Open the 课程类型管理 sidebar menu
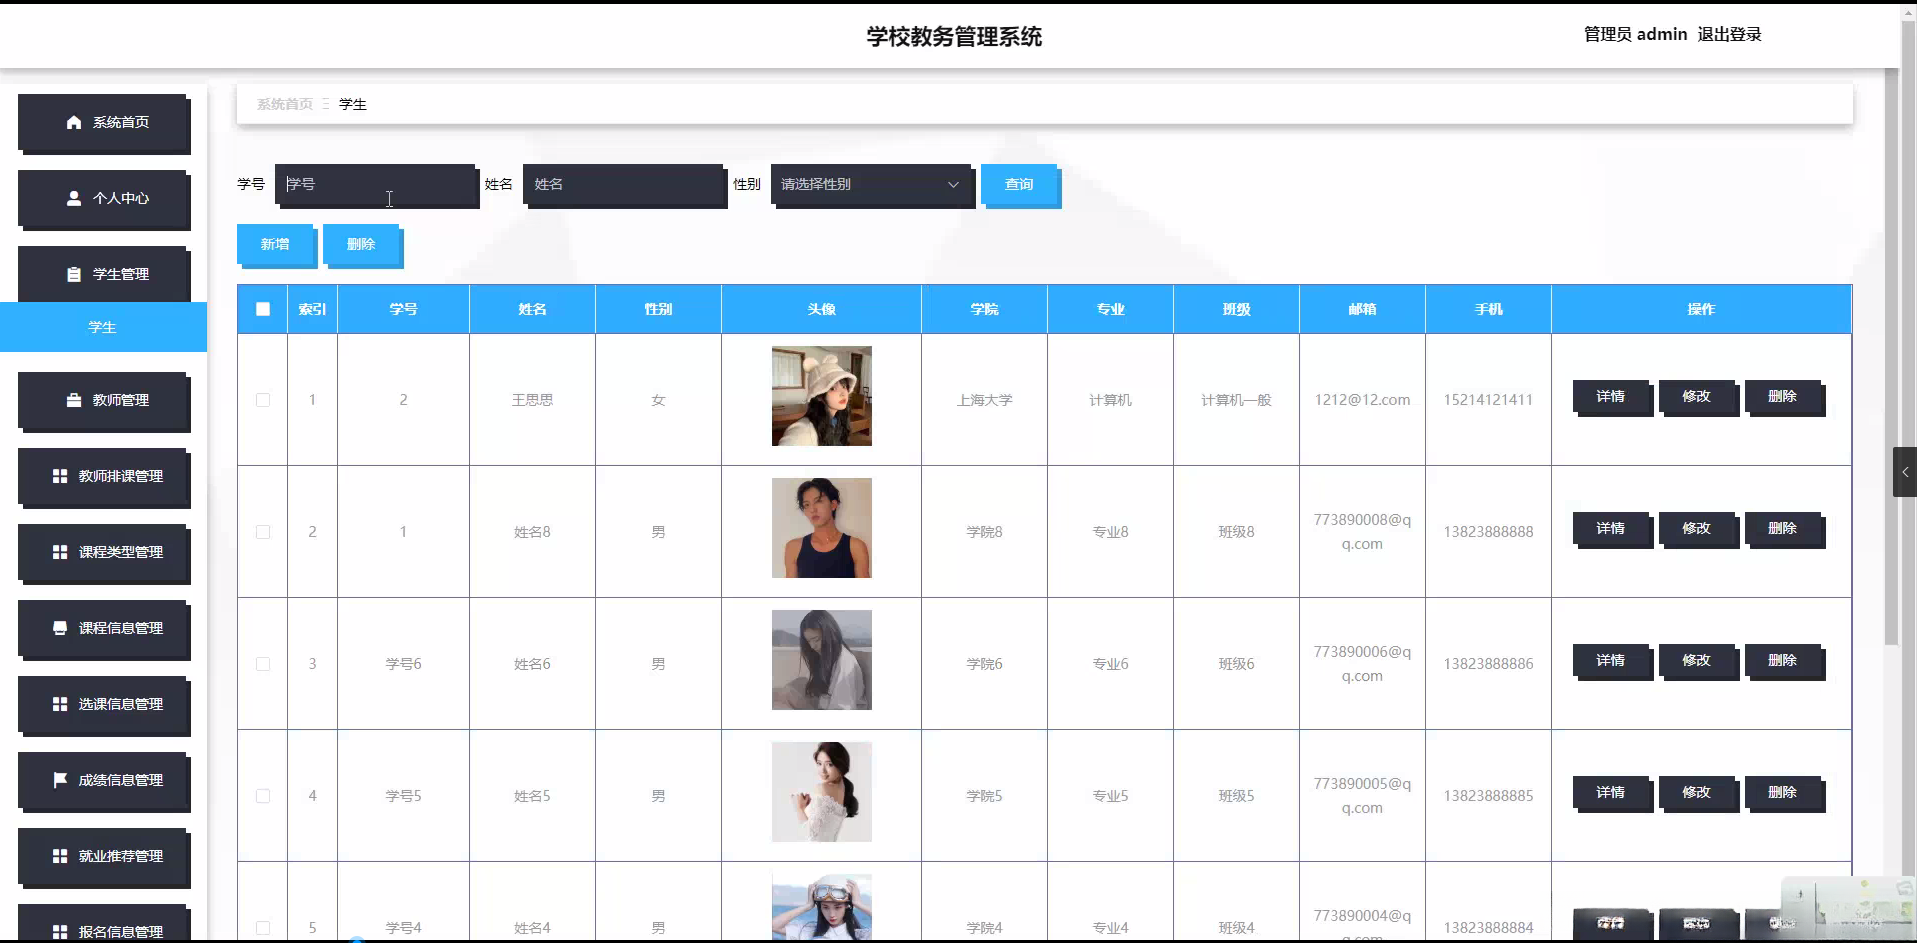The width and height of the screenshot is (1917, 943). pos(103,552)
